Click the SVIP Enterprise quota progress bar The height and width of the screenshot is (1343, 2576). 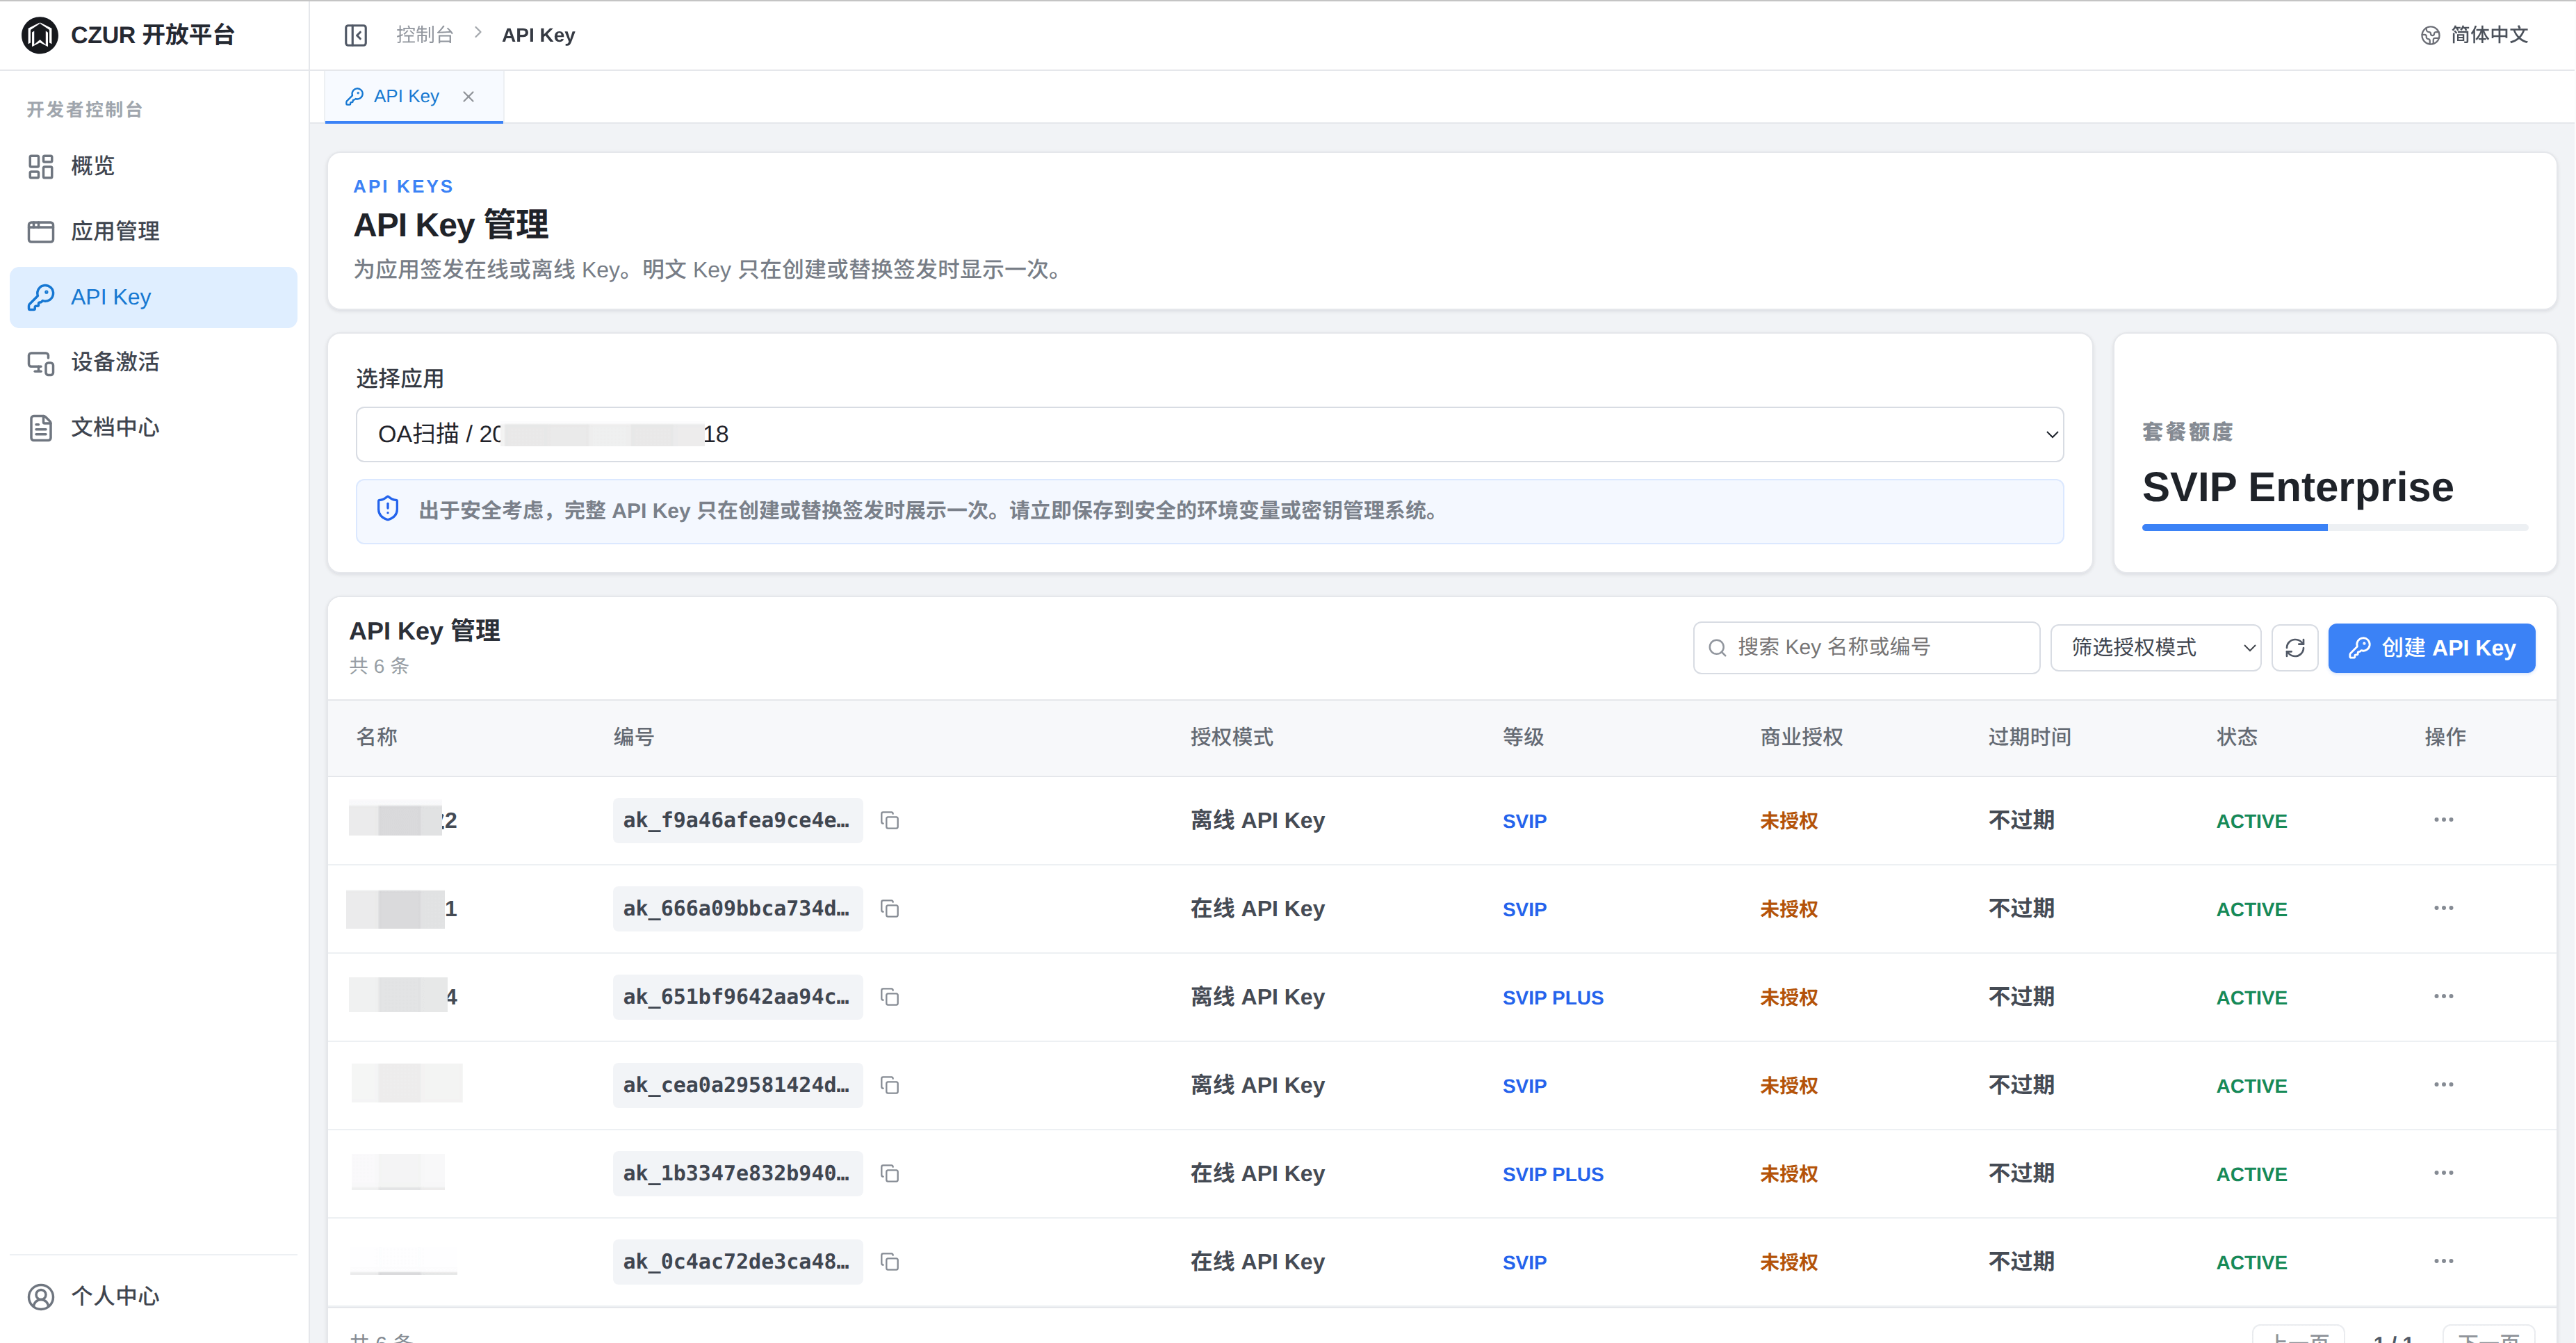(2335, 527)
